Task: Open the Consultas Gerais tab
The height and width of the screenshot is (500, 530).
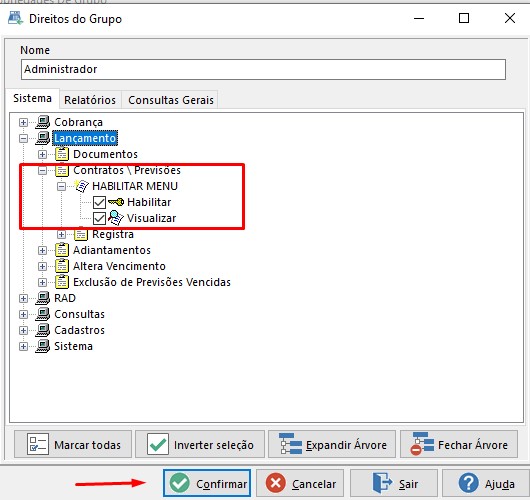Action: click(x=171, y=100)
